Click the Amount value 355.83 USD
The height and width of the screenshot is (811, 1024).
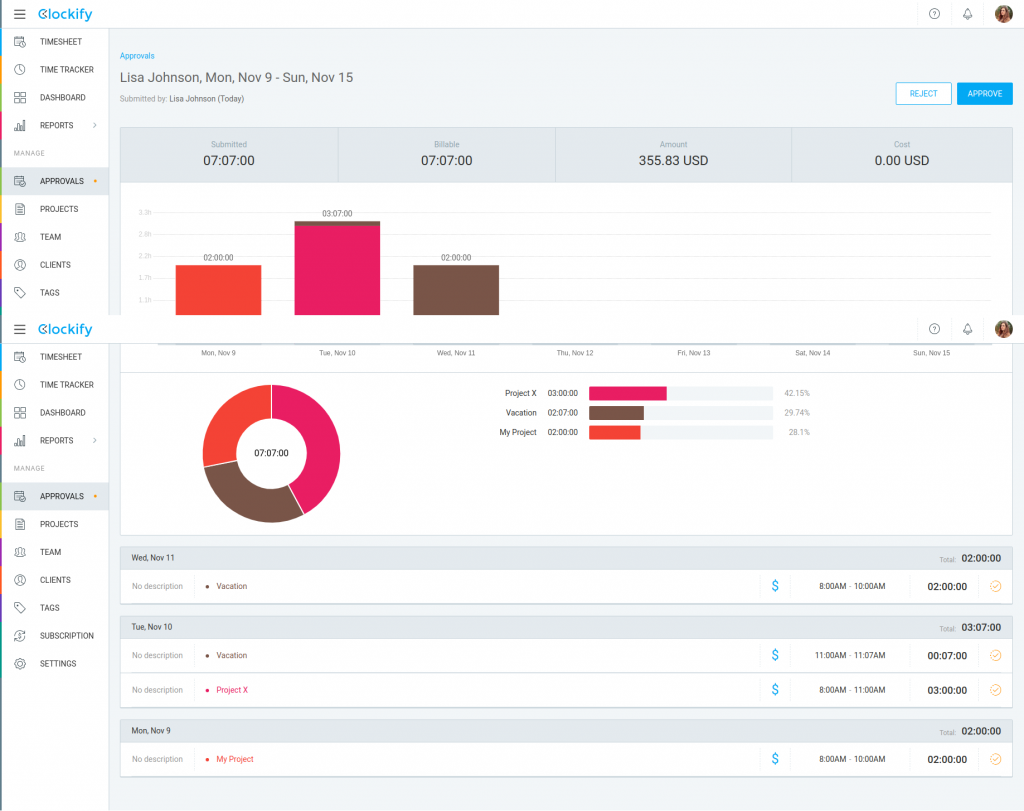click(x=673, y=161)
